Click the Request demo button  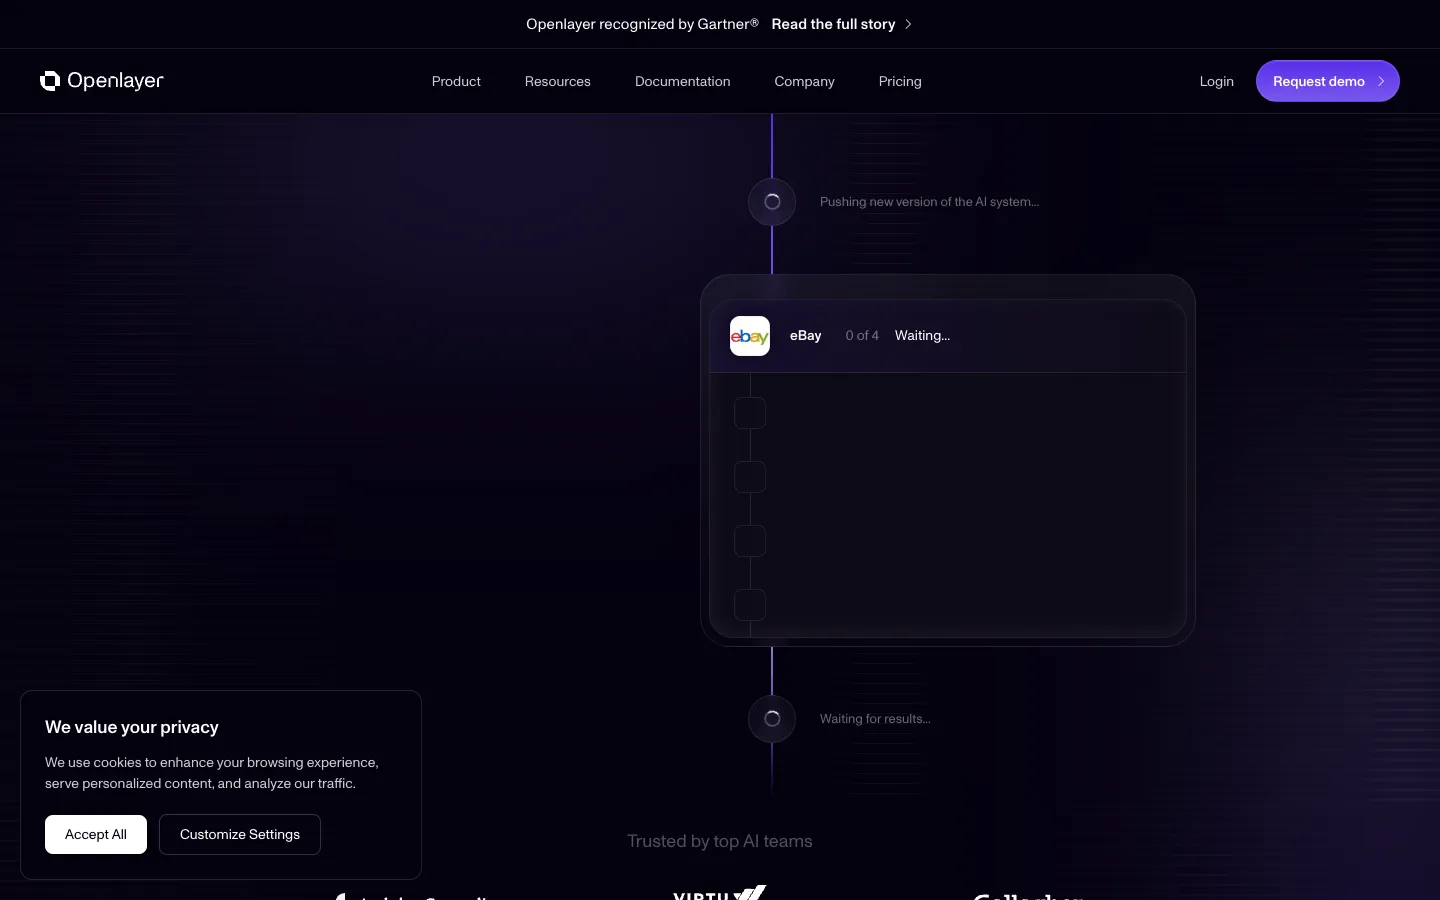tap(1328, 81)
